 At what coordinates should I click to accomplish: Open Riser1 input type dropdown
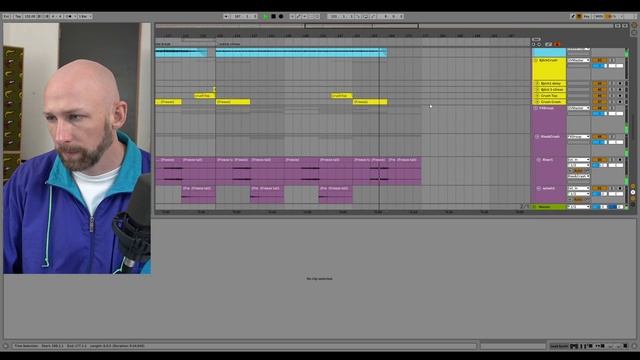579,160
